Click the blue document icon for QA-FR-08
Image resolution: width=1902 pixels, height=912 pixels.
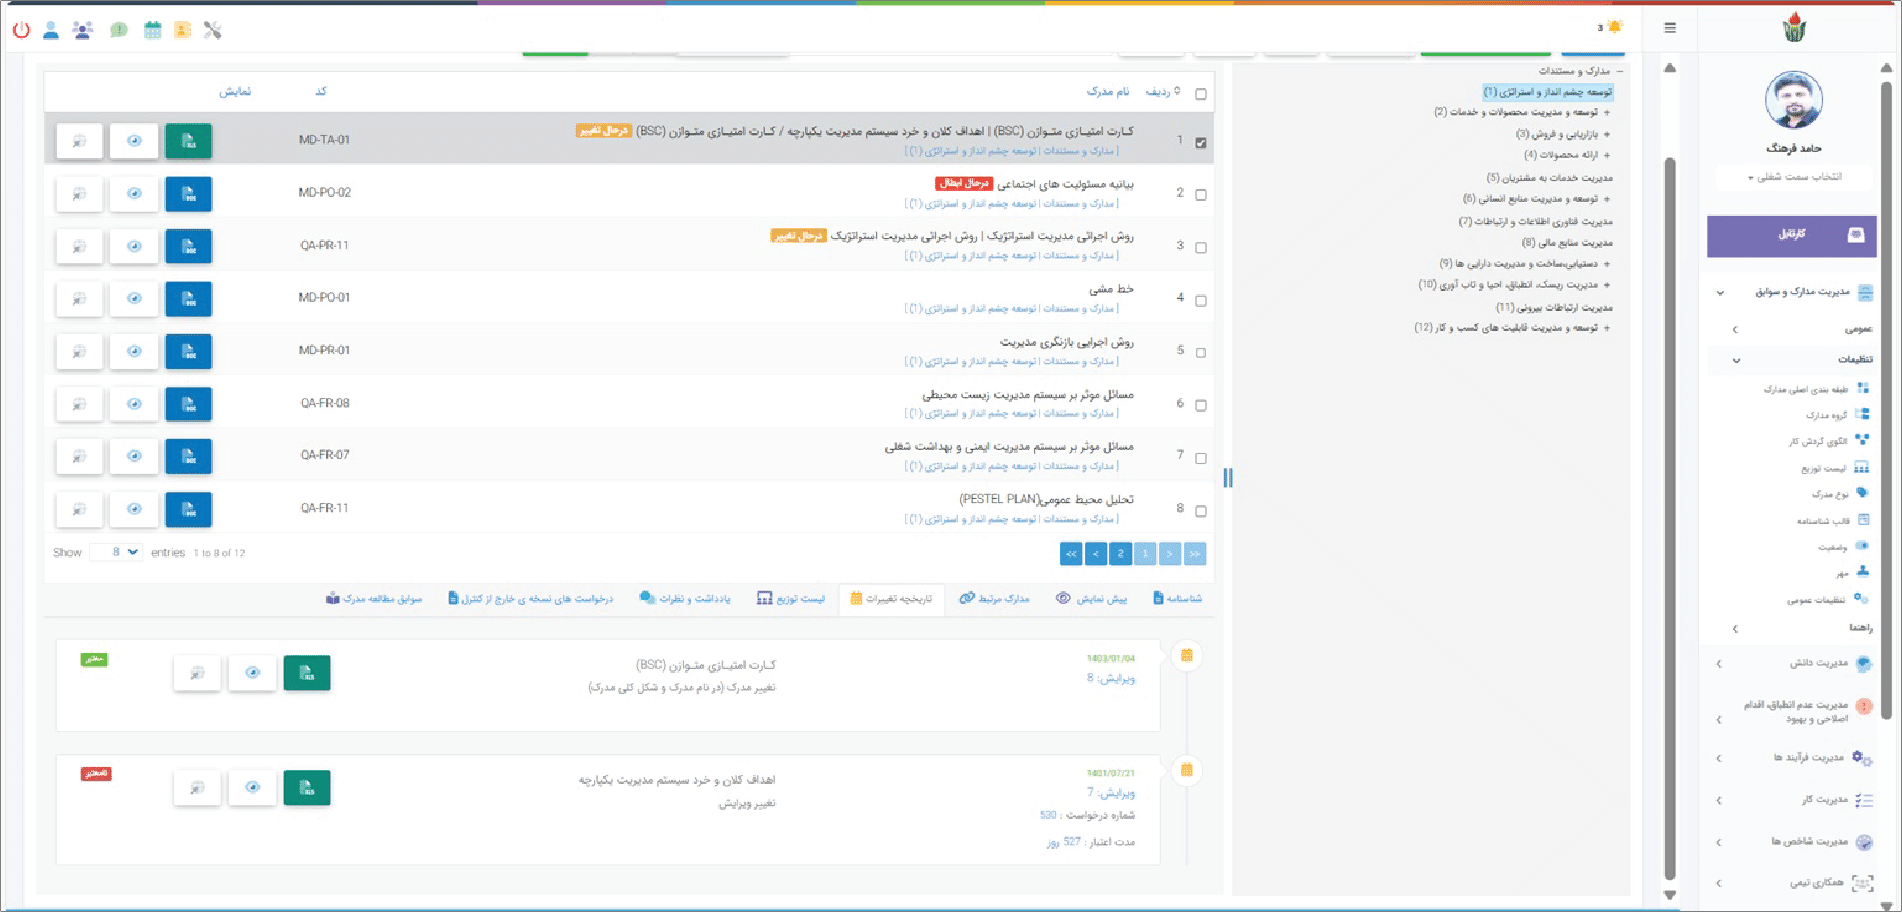[188, 404]
